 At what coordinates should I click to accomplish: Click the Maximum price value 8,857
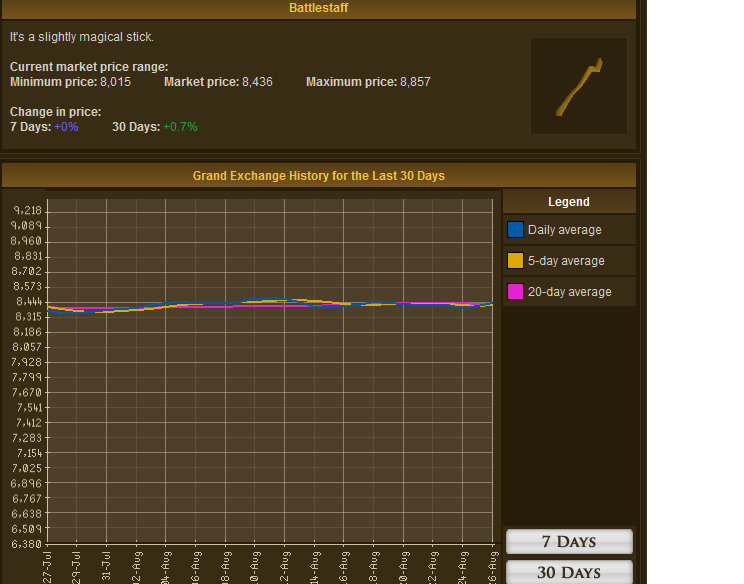415,82
